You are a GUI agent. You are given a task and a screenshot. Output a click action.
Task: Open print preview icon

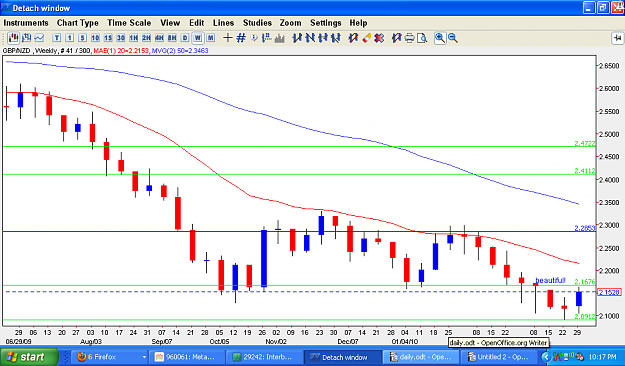[x=422, y=38]
